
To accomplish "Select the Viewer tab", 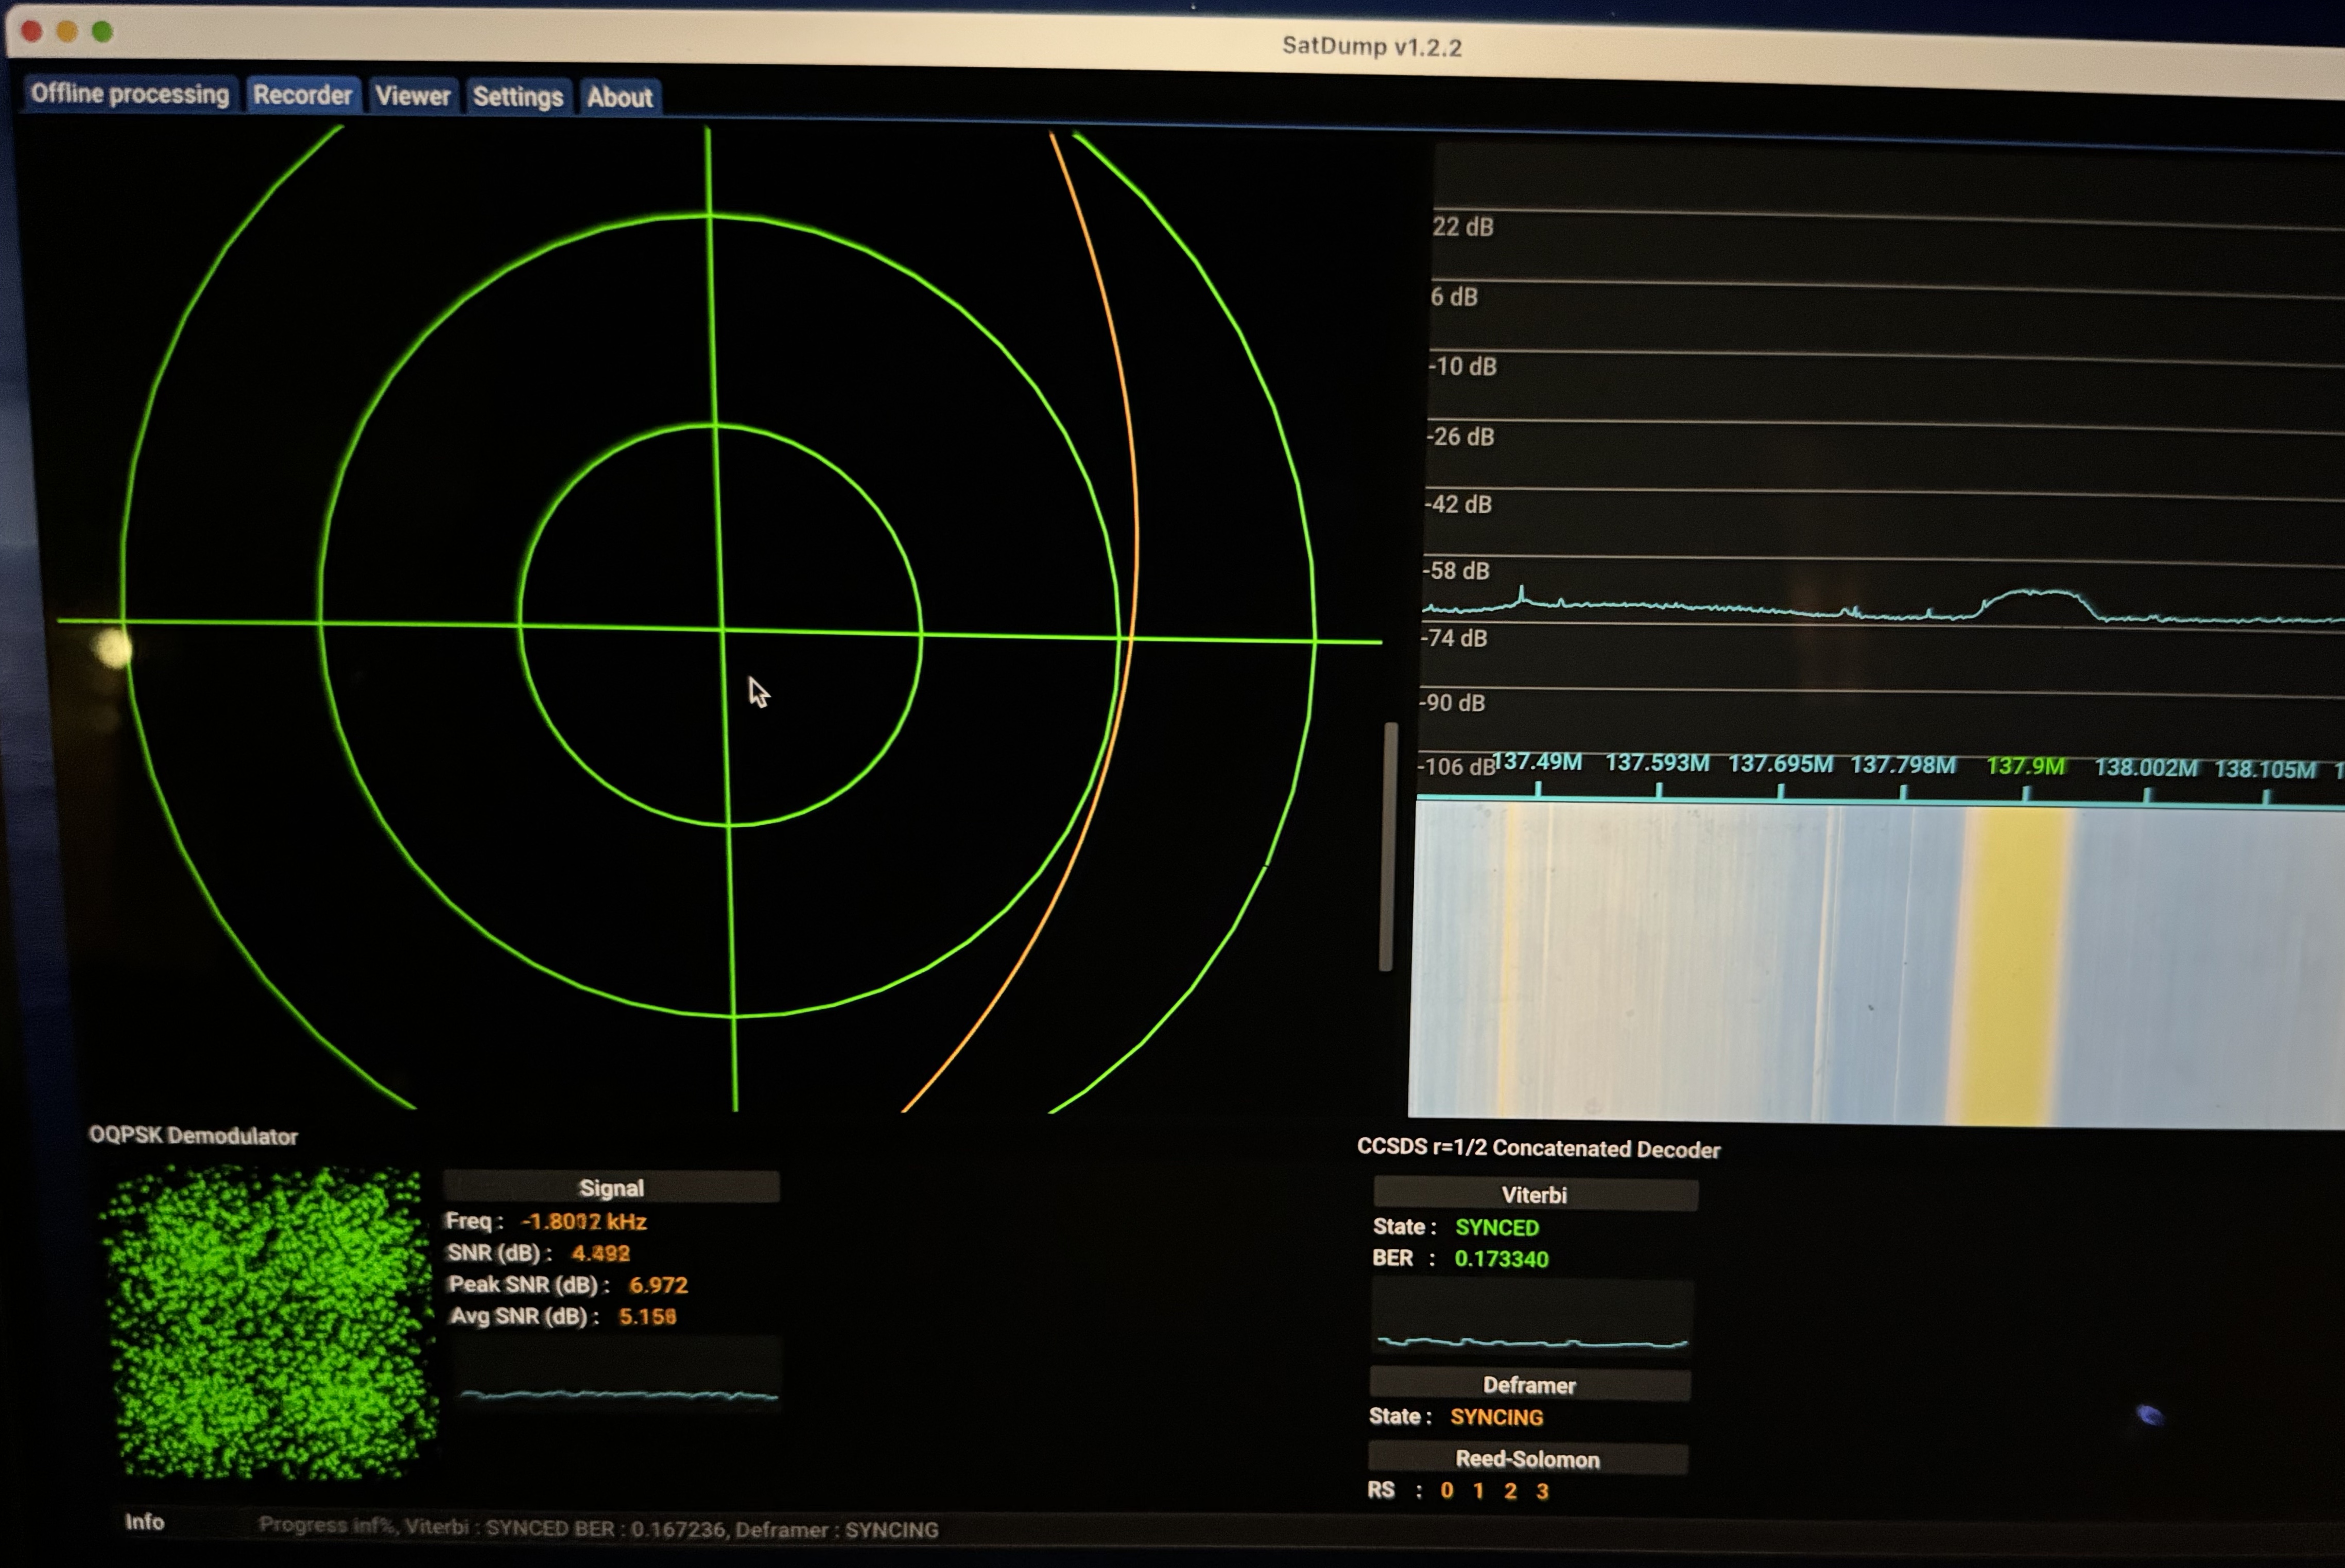I will click(x=413, y=96).
